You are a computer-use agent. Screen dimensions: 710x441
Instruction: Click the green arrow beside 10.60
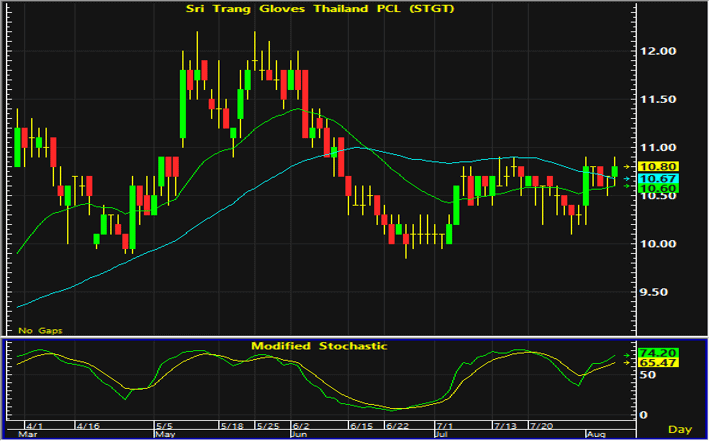coord(627,186)
